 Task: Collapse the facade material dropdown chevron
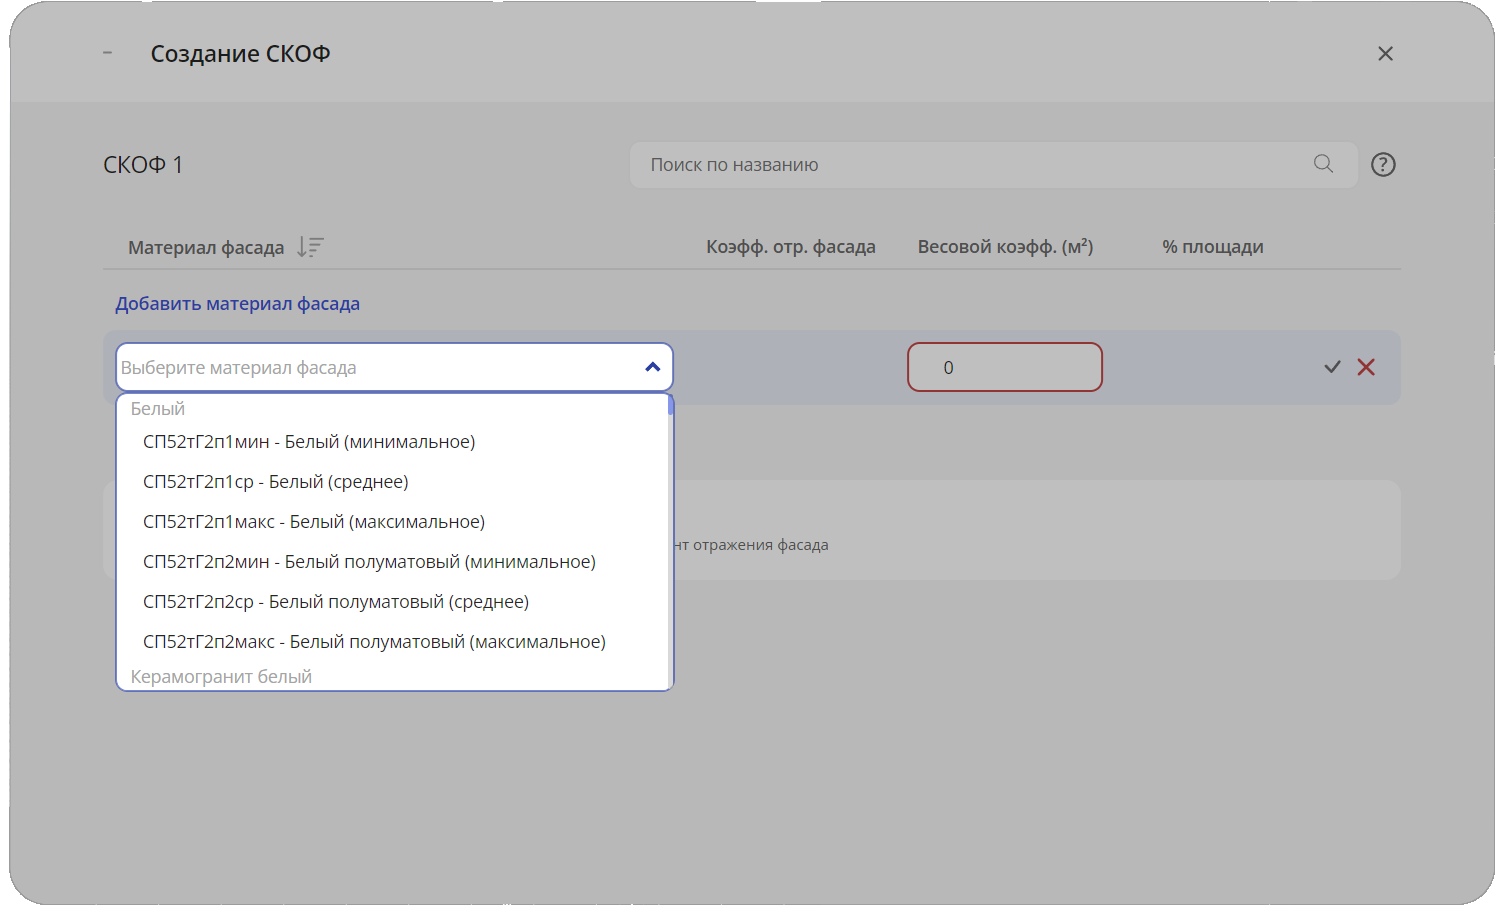click(x=653, y=367)
